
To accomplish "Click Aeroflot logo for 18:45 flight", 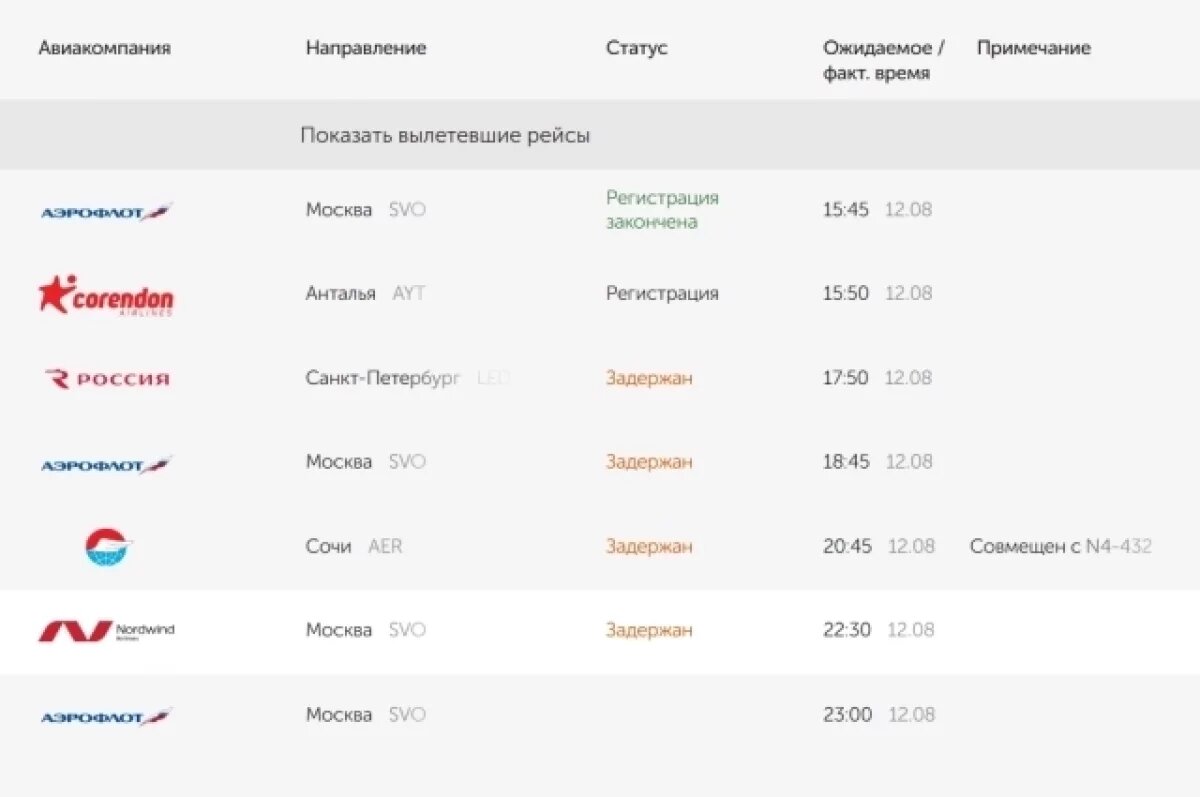I will click(x=106, y=464).
